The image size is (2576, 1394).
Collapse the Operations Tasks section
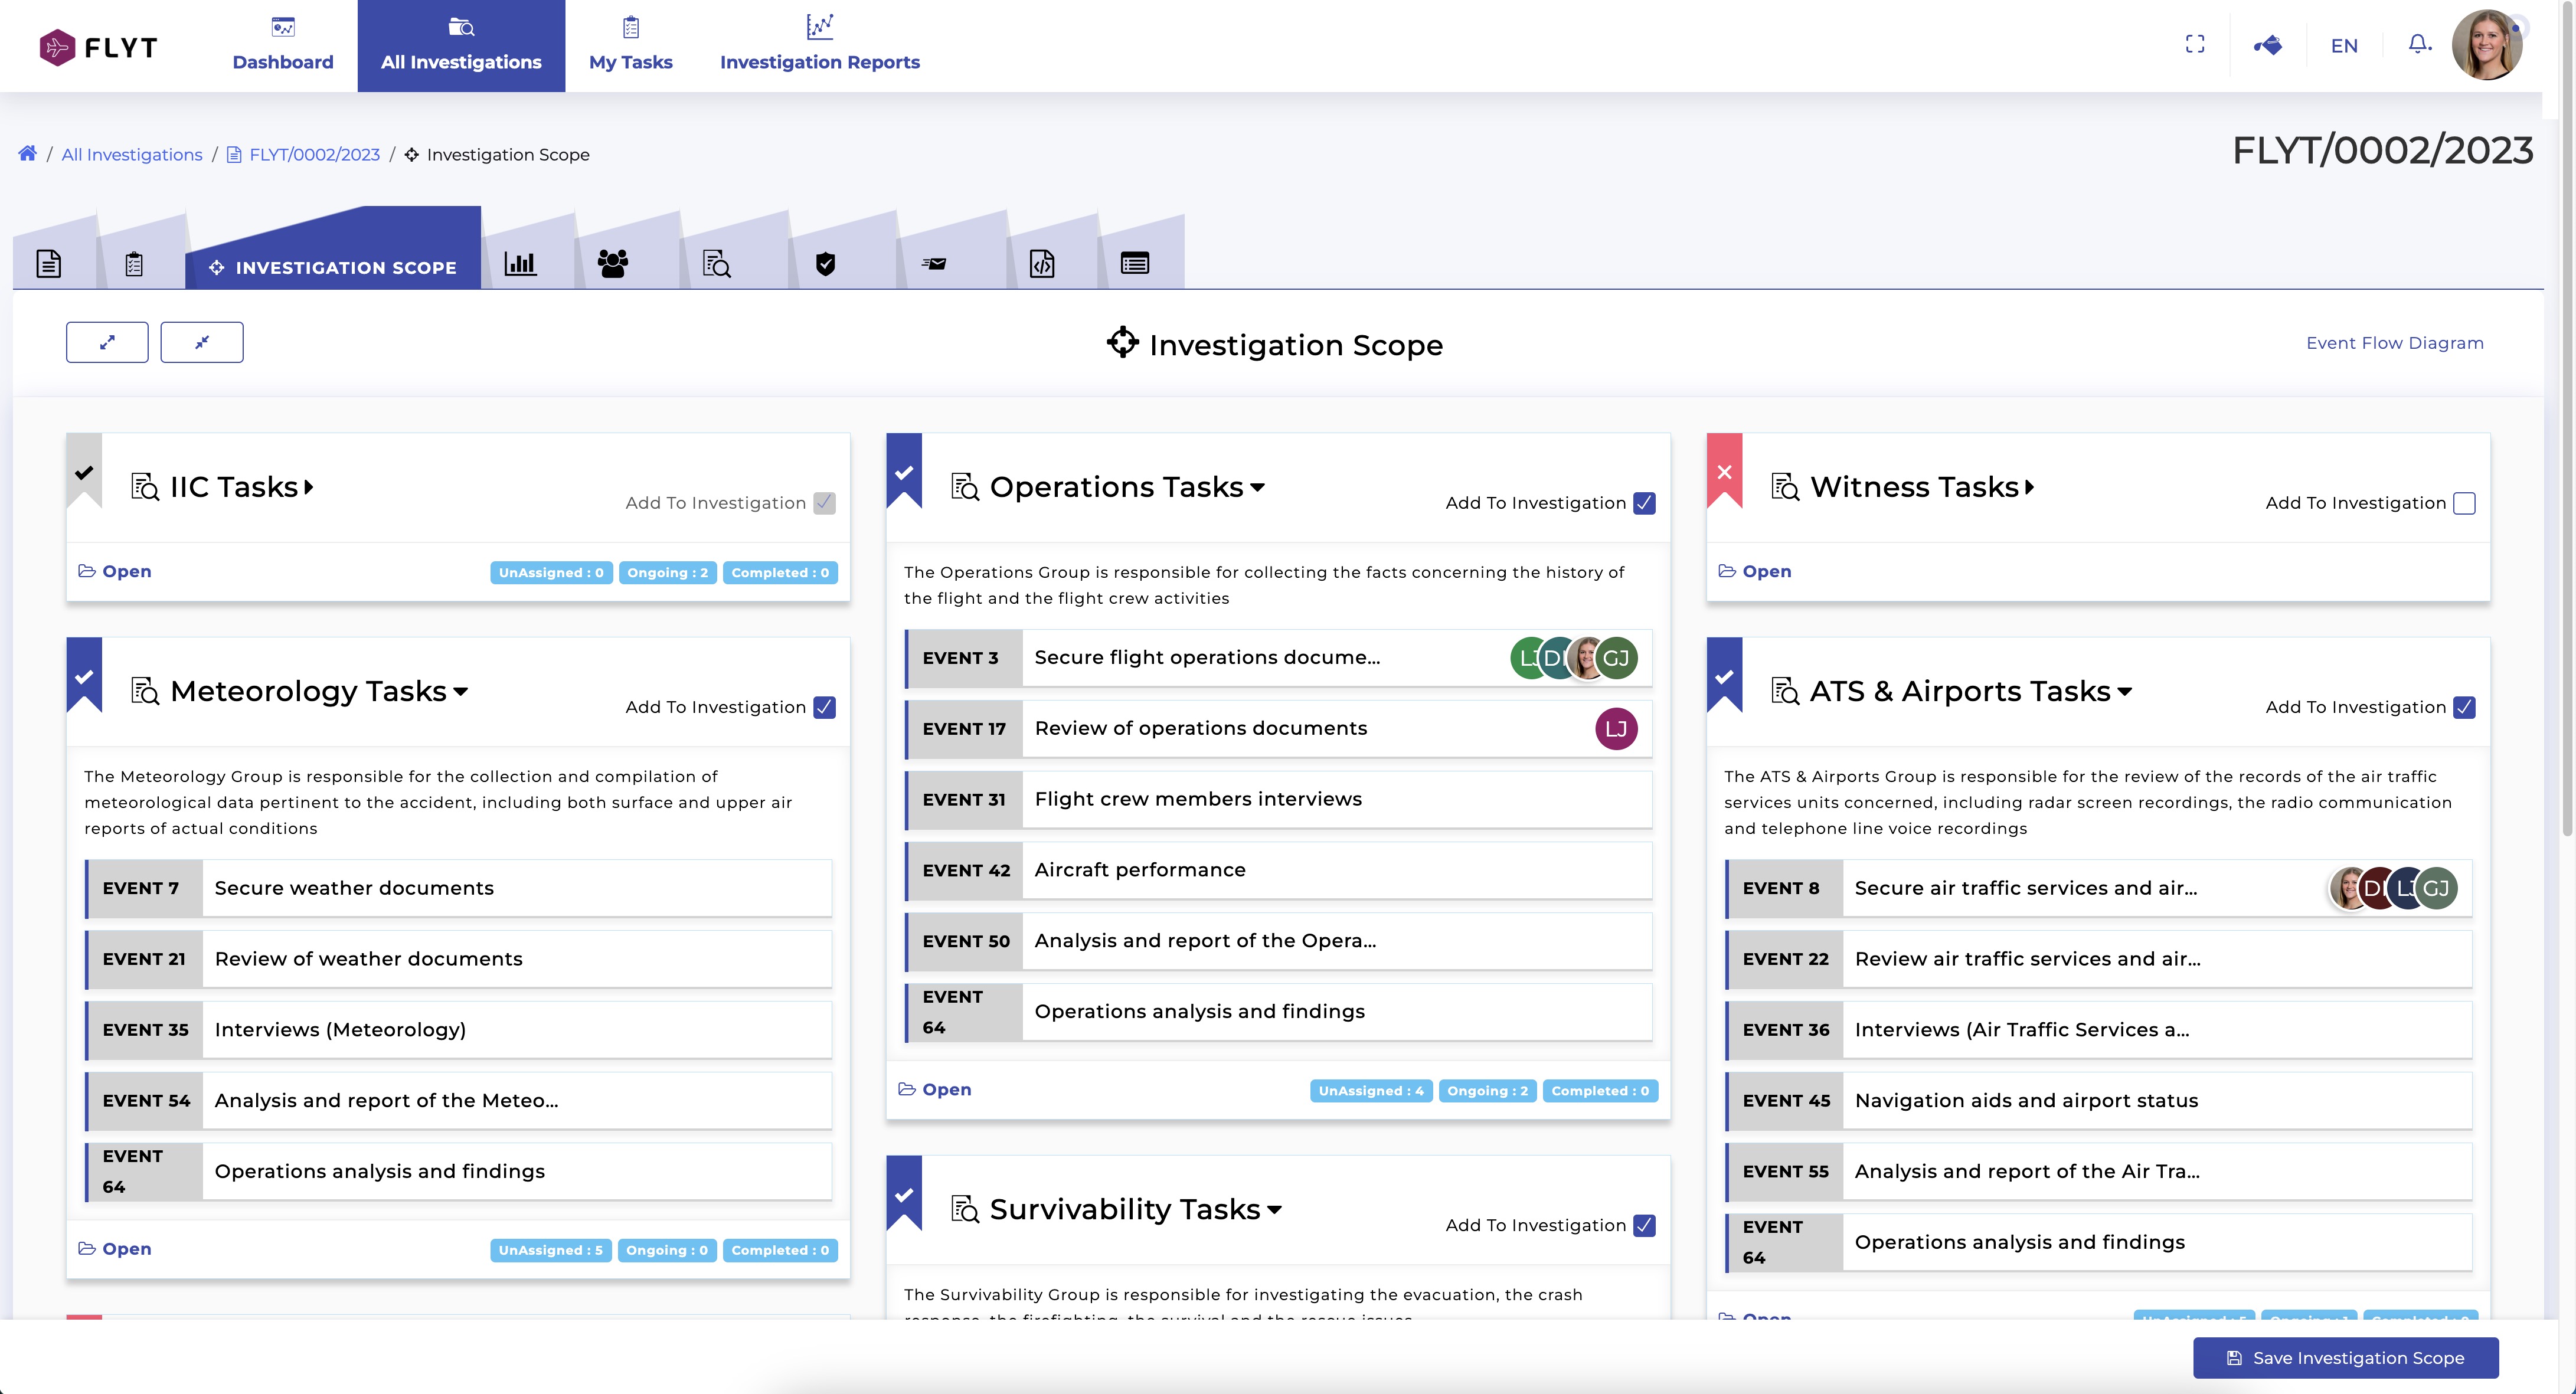[1257, 487]
